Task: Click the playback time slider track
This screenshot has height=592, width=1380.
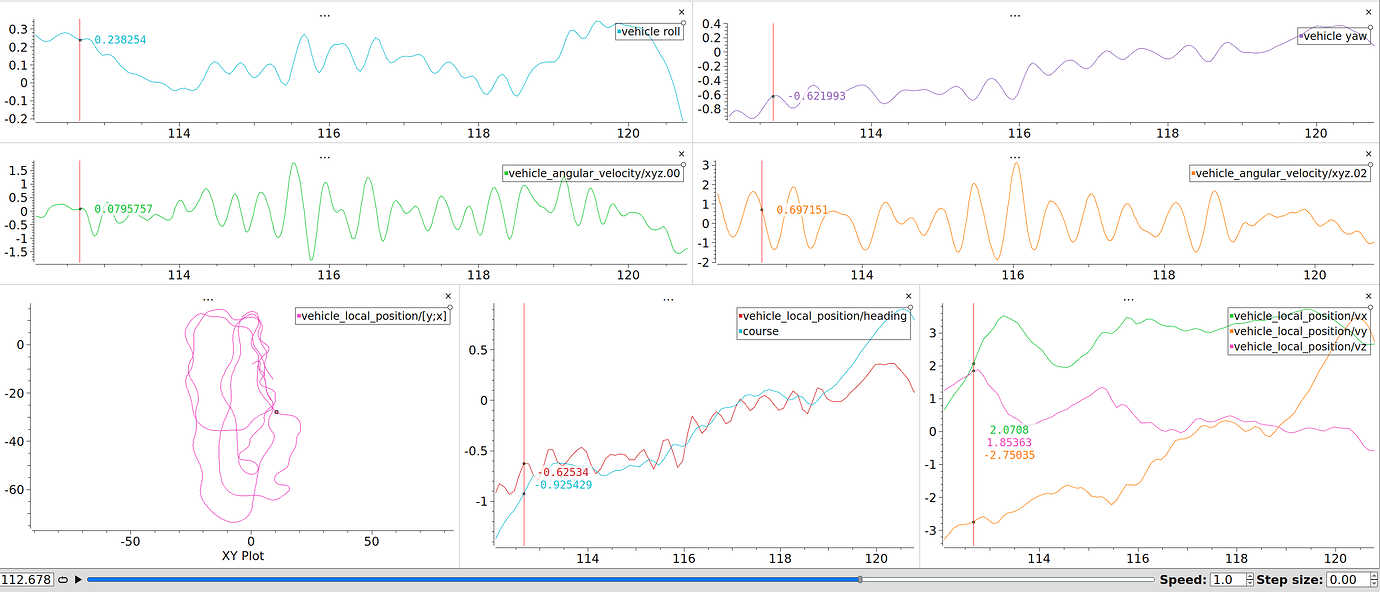Action: [x=620, y=580]
